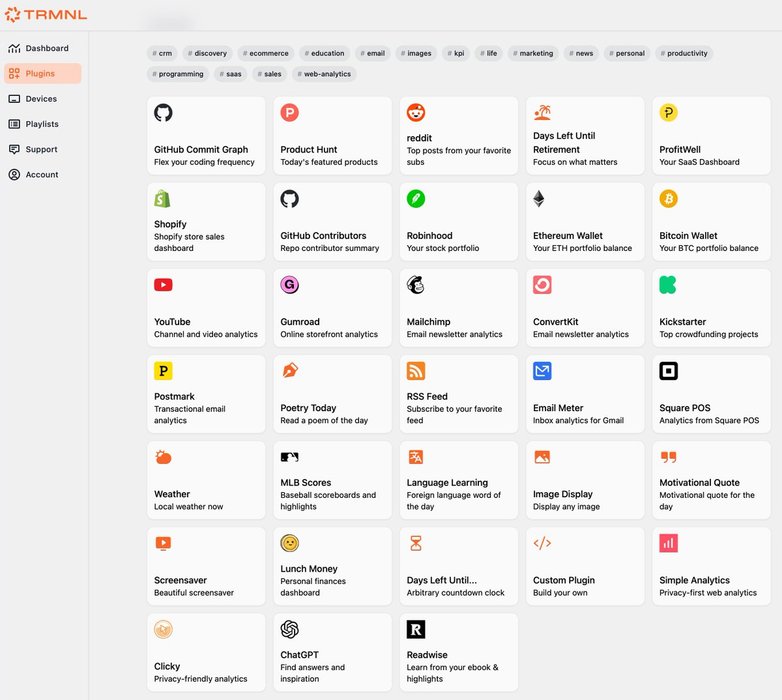Select the sales tag filter
Viewport: 782px width, 700px height.
point(269,74)
